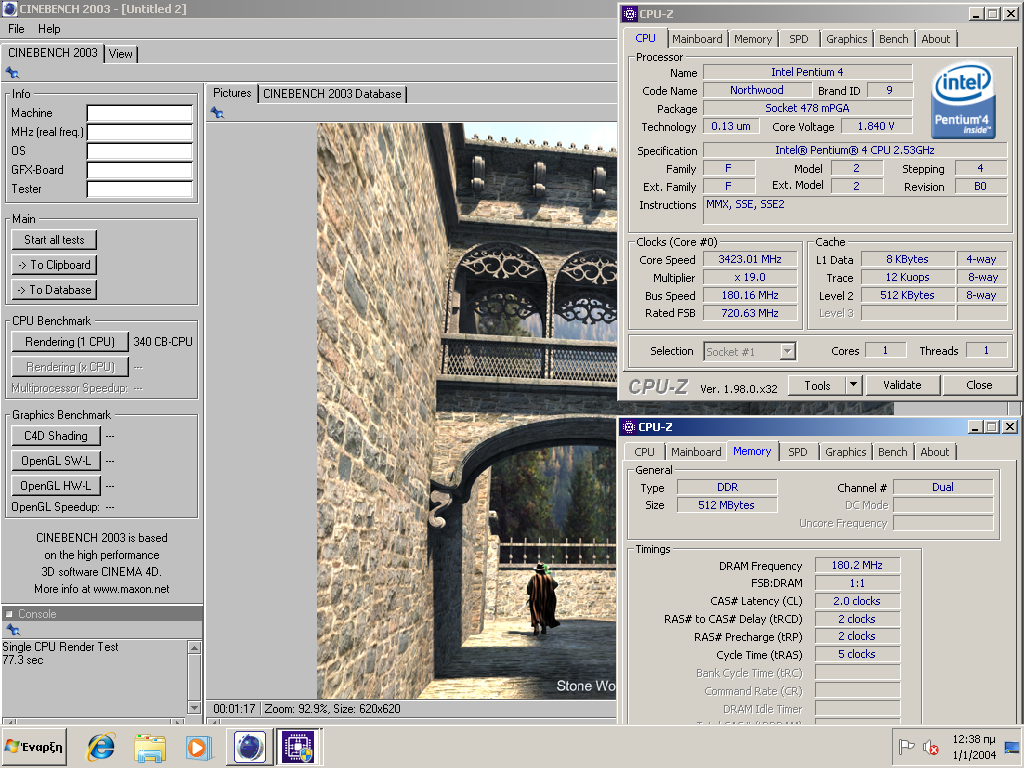Click the To Clipboard button
This screenshot has width=1024, height=768.
tap(54, 264)
